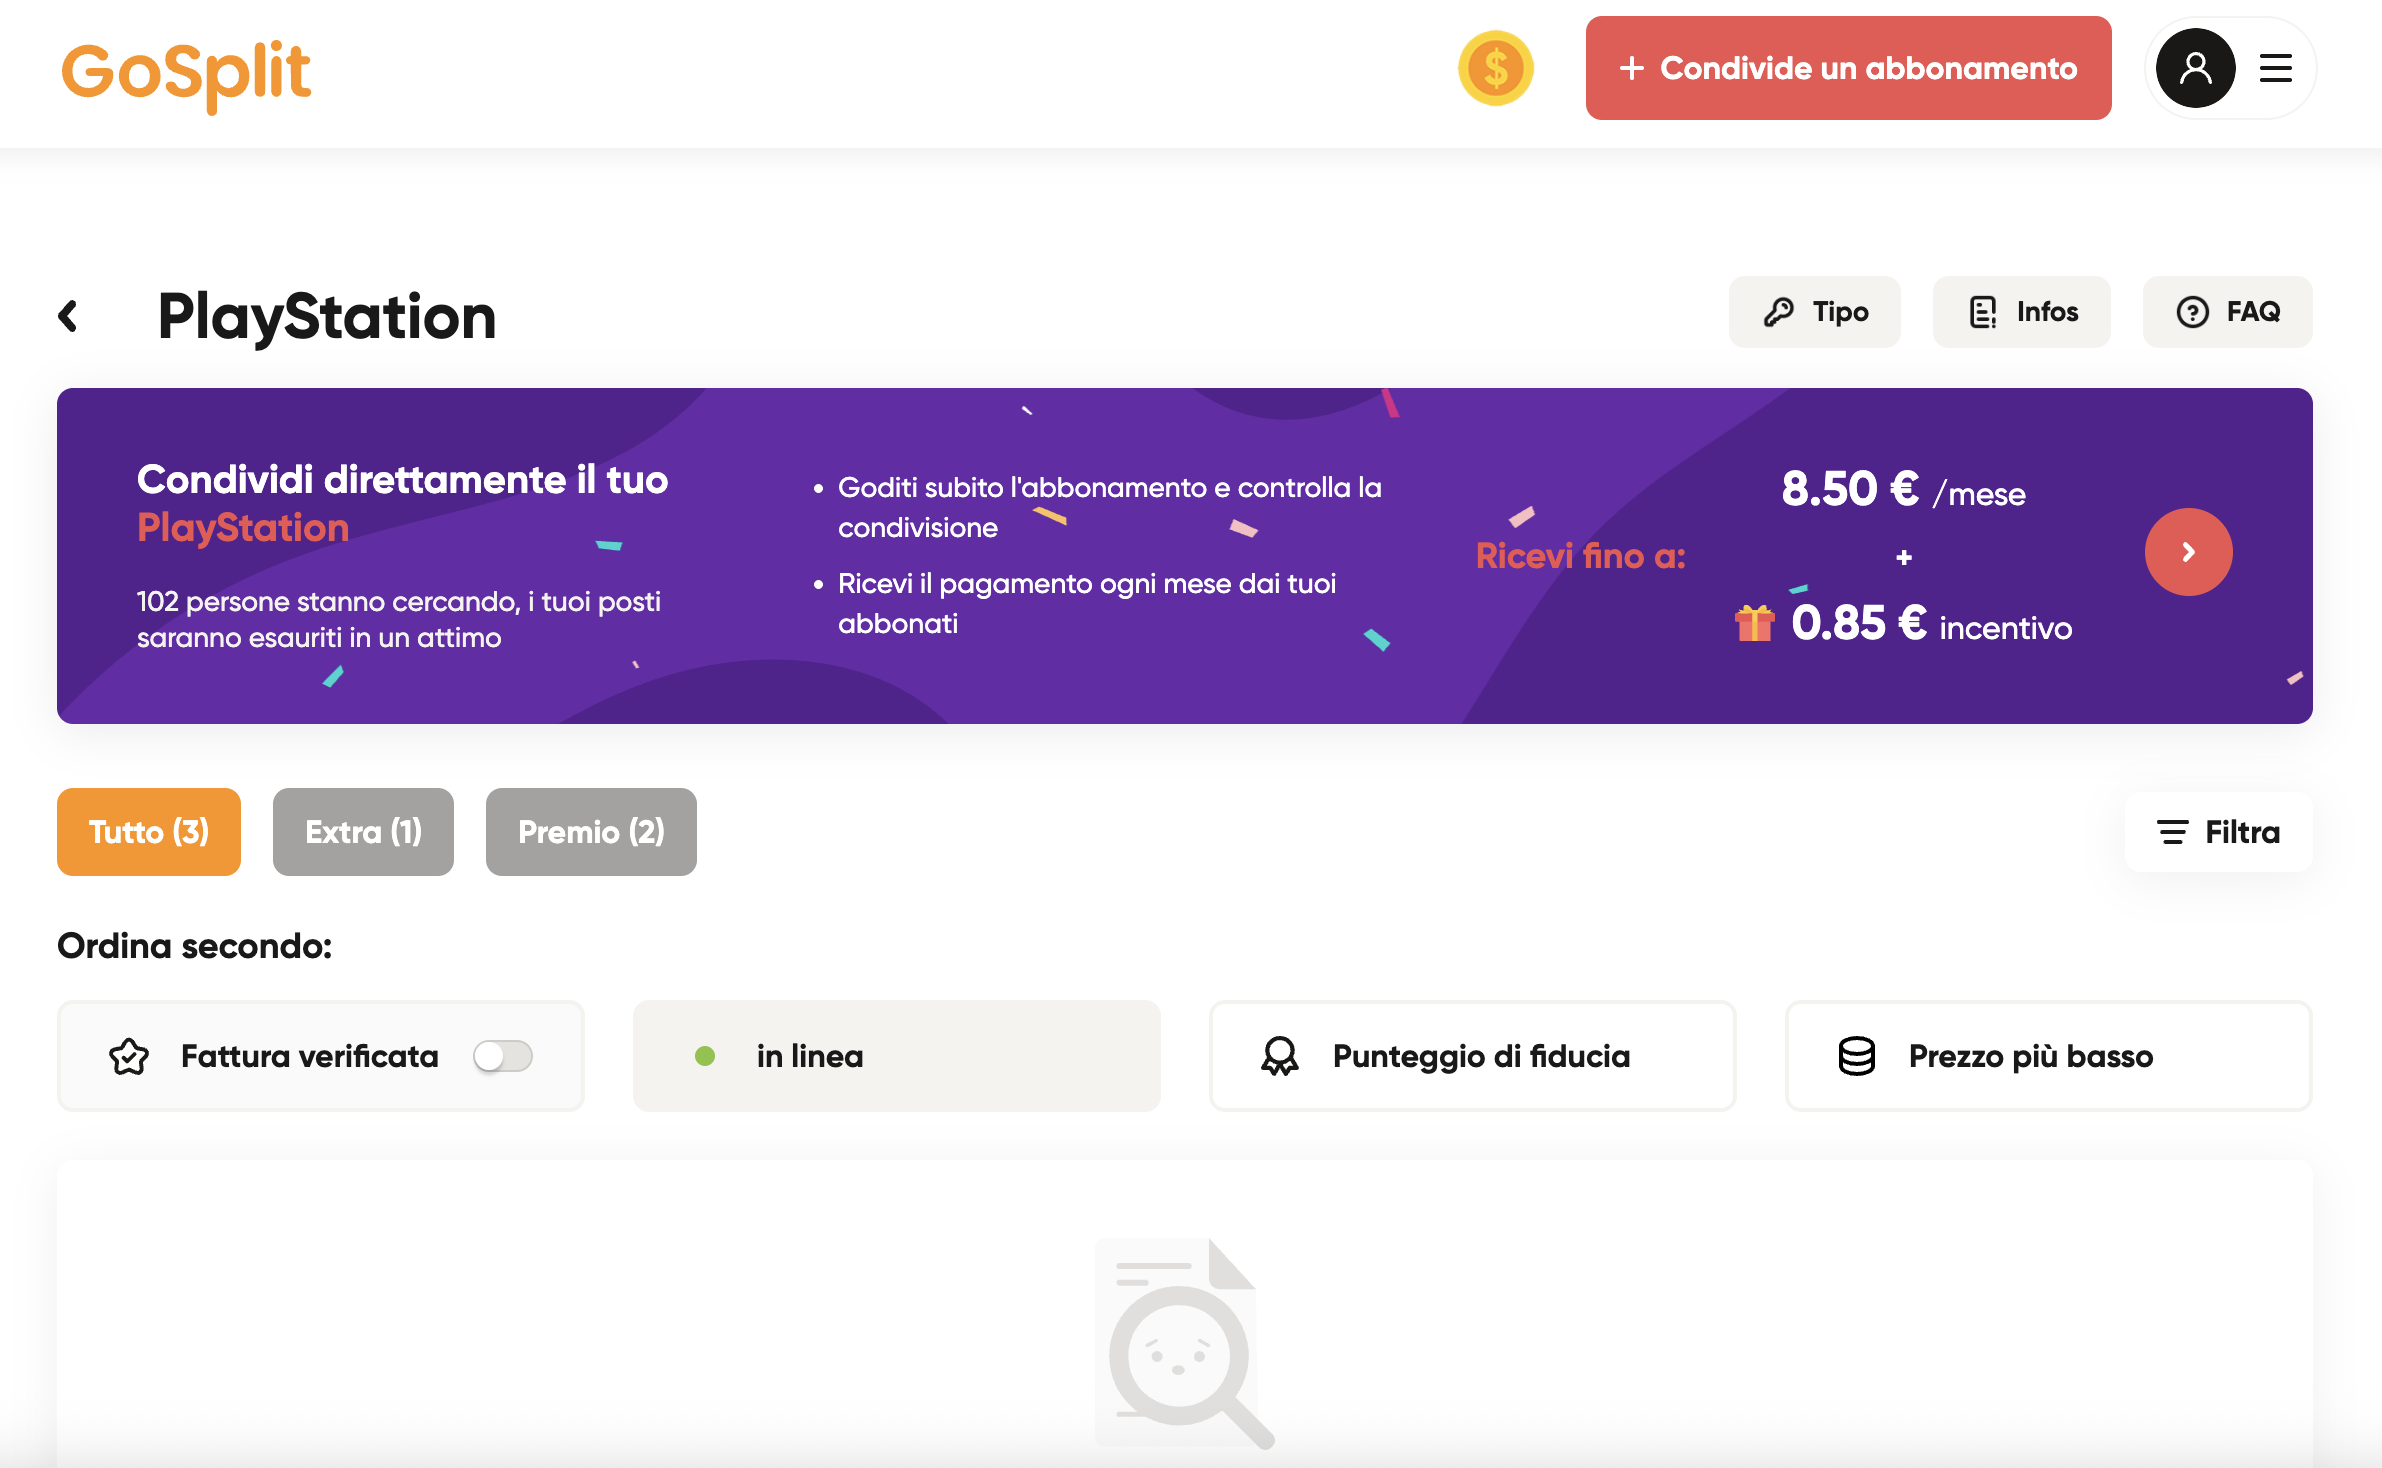Open the Tipo button
Screen dimensions: 2382x1468
1814,312
